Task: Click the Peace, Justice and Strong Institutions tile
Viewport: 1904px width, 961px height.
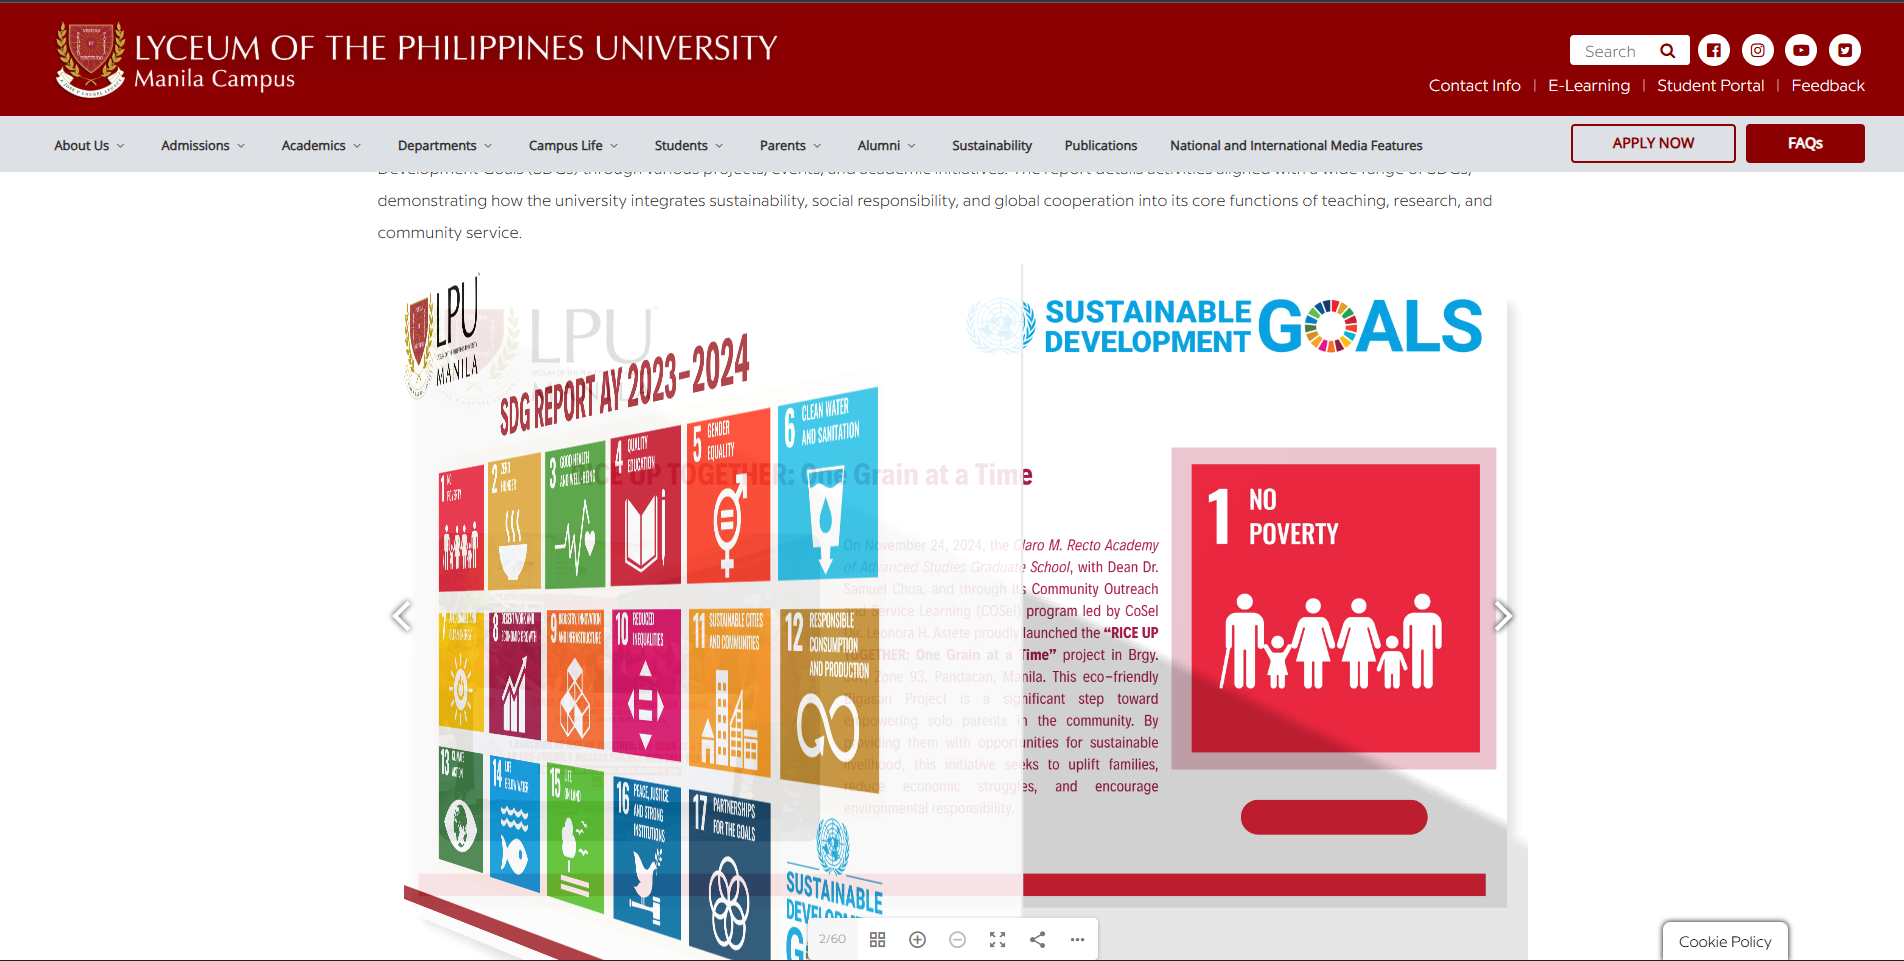Action: (x=647, y=857)
